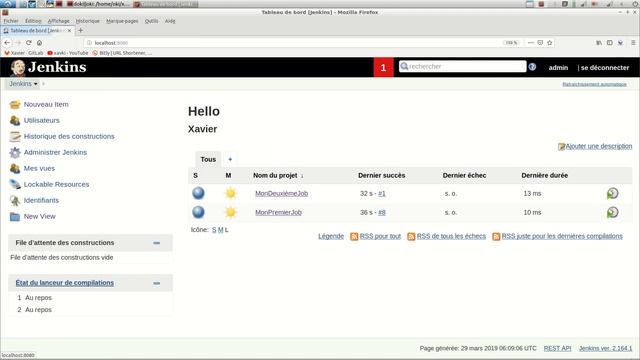Image resolution: width=640 pixels, height=360 pixels.
Task: Click the Identifiants keys icon
Action: click(x=15, y=200)
